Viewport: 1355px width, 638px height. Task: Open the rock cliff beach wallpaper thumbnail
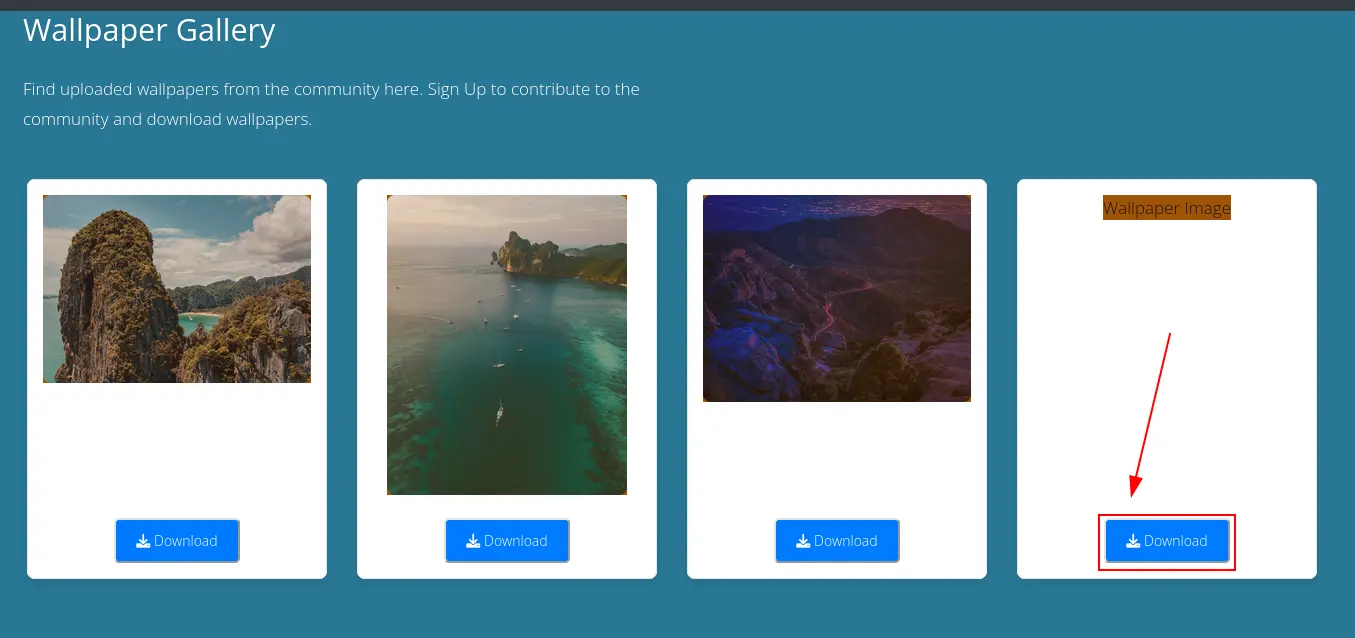177,289
